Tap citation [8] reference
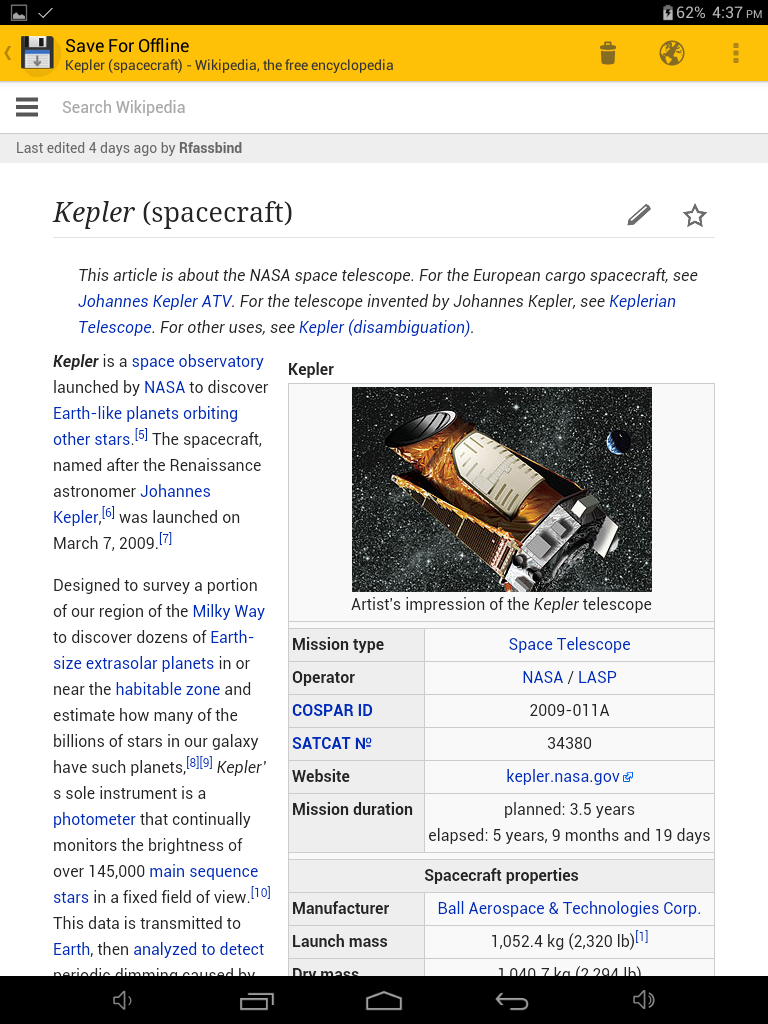Screen dimensions: 768x1024 point(193,762)
